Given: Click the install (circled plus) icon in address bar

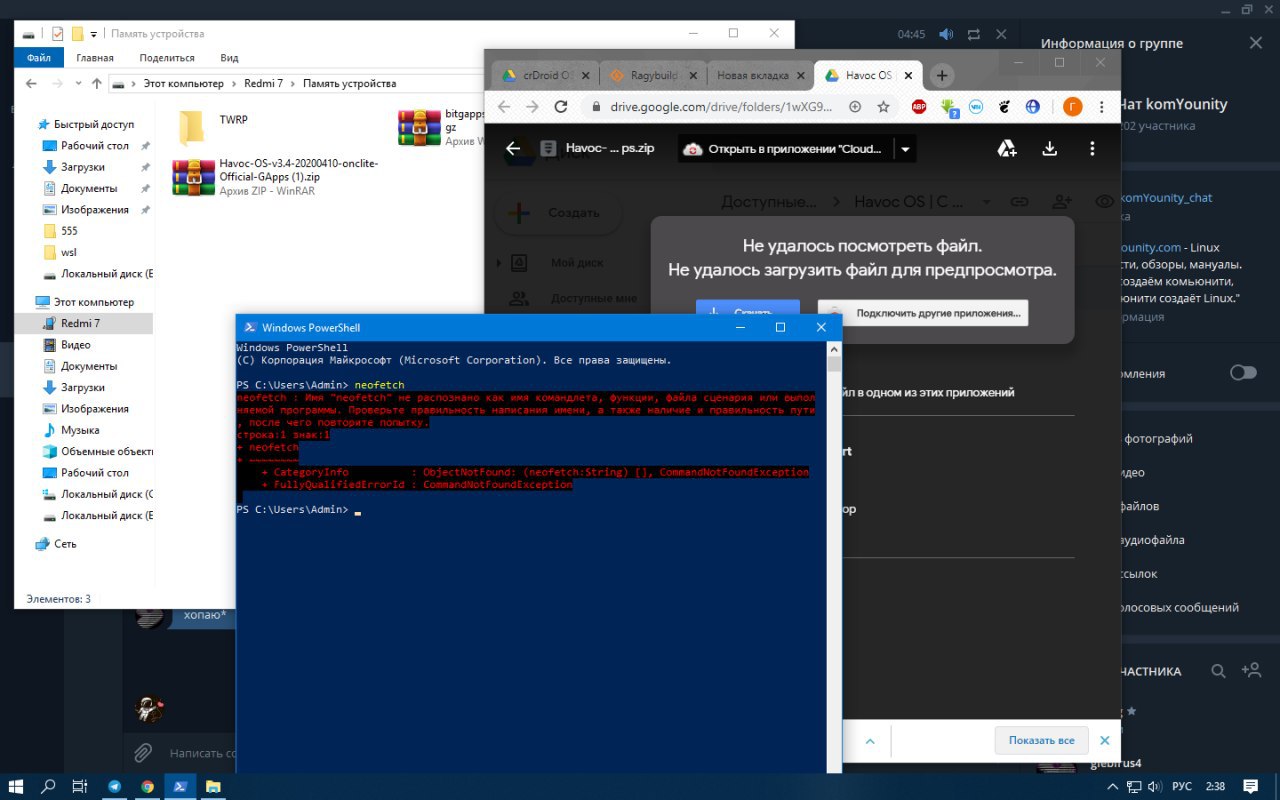Looking at the screenshot, I should (855, 106).
